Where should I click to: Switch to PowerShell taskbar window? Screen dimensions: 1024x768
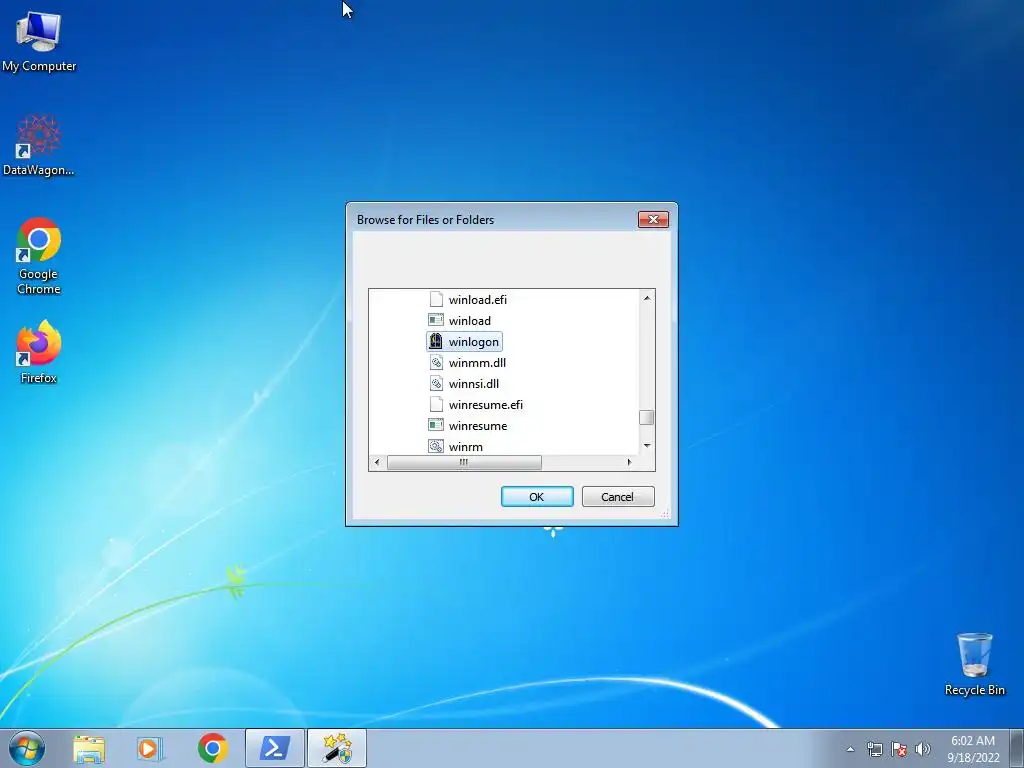point(275,748)
